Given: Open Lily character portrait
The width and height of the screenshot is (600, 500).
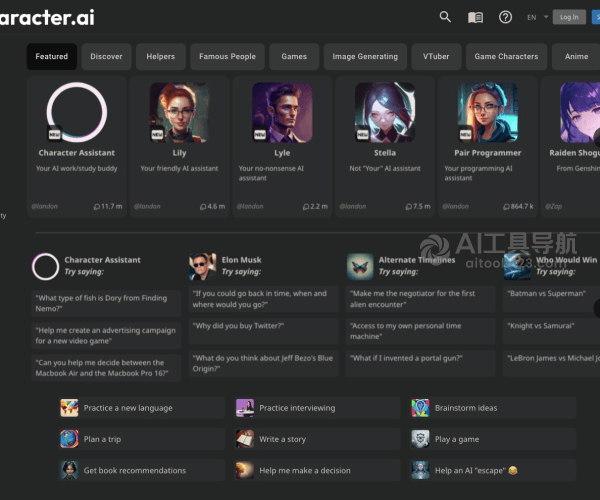Looking at the screenshot, I should click(x=179, y=112).
